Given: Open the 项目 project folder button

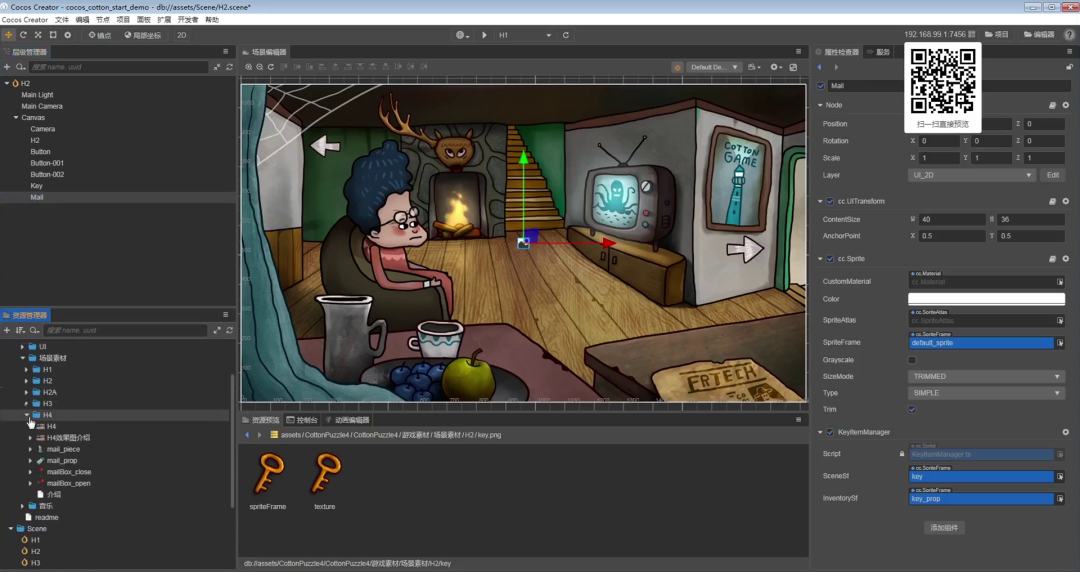Looking at the screenshot, I should pos(997,34).
